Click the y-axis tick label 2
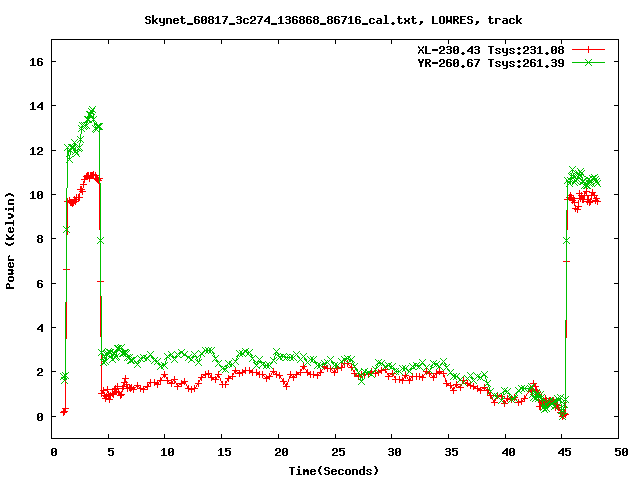The width and height of the screenshot is (640, 480). coord(40,372)
